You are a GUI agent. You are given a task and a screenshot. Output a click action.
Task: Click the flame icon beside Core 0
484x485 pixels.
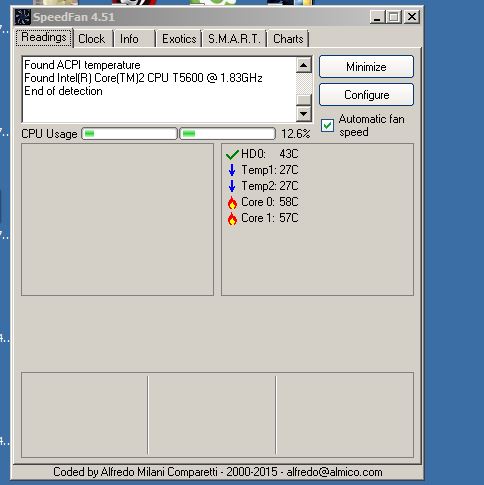(x=232, y=202)
